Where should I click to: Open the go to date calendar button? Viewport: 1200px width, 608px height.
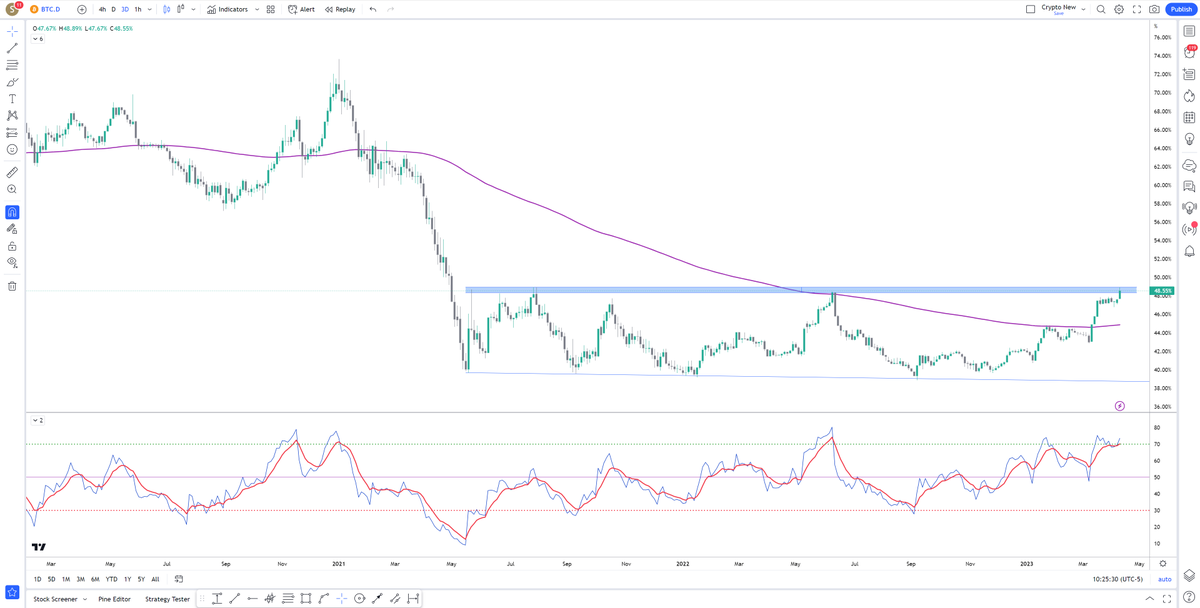(179, 579)
